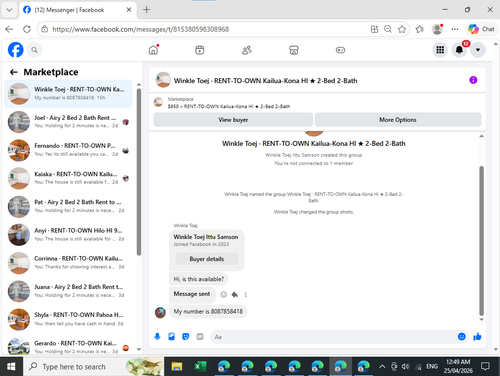Open conversation information purple icon
Screen dimensions: 500x376
click(x=473, y=80)
